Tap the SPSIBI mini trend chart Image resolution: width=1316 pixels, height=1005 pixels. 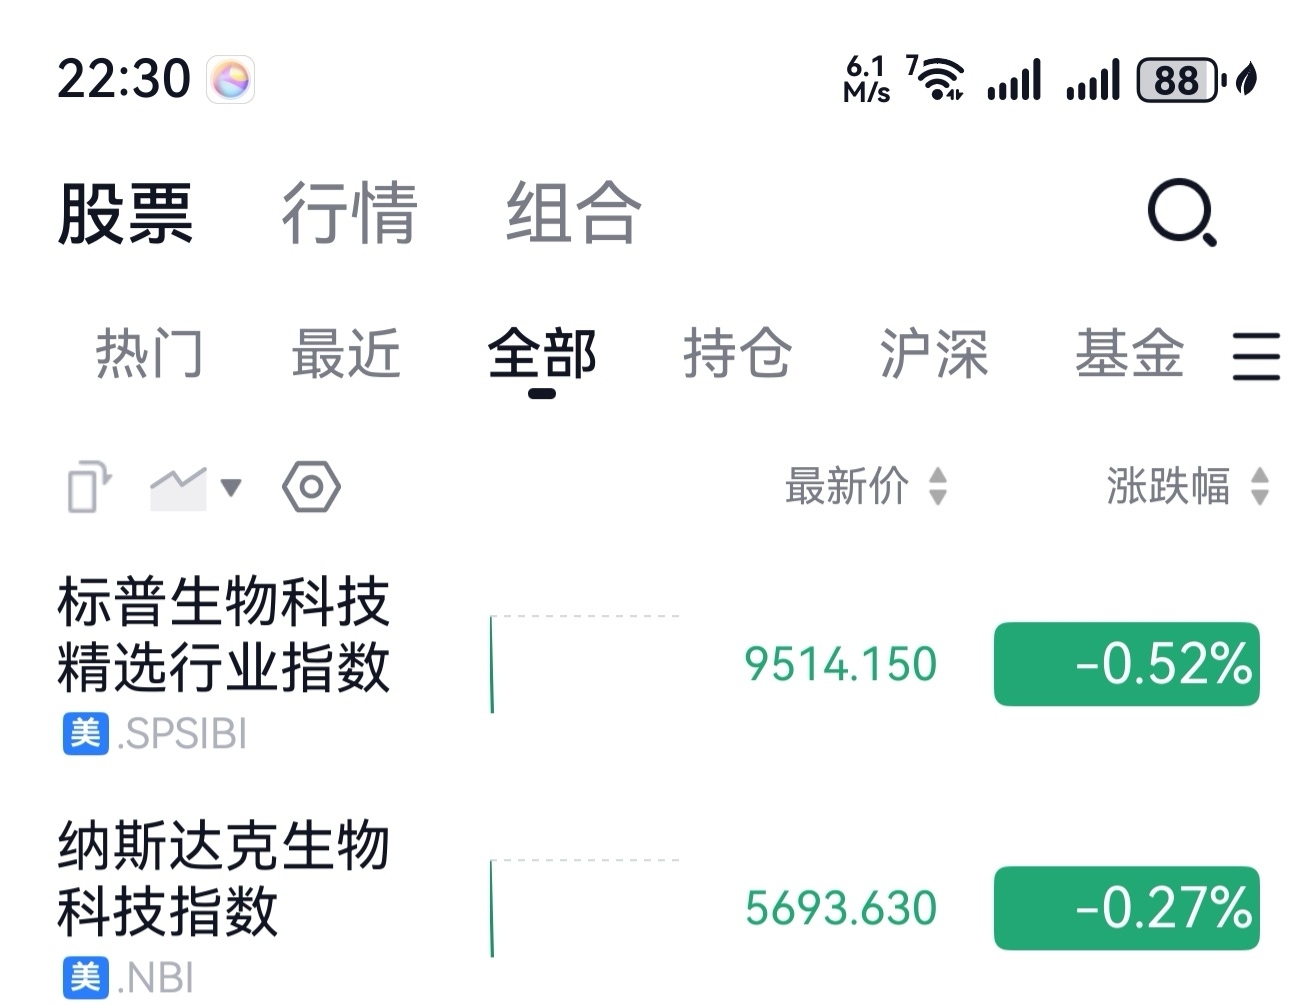[x=584, y=664]
